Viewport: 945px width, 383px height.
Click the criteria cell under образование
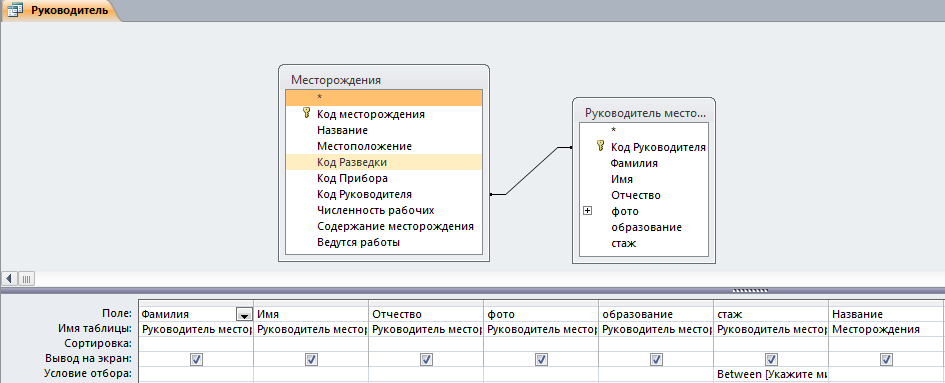pos(656,374)
